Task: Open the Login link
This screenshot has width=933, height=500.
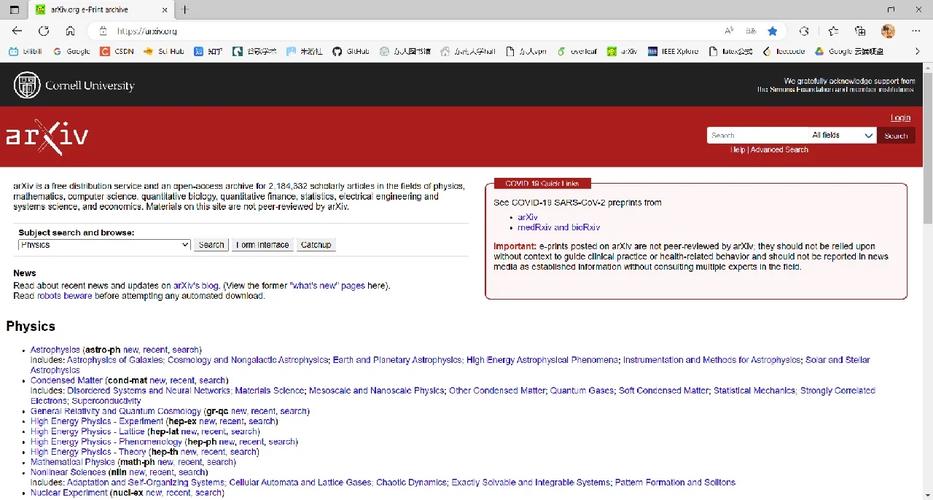Action: click(900, 118)
